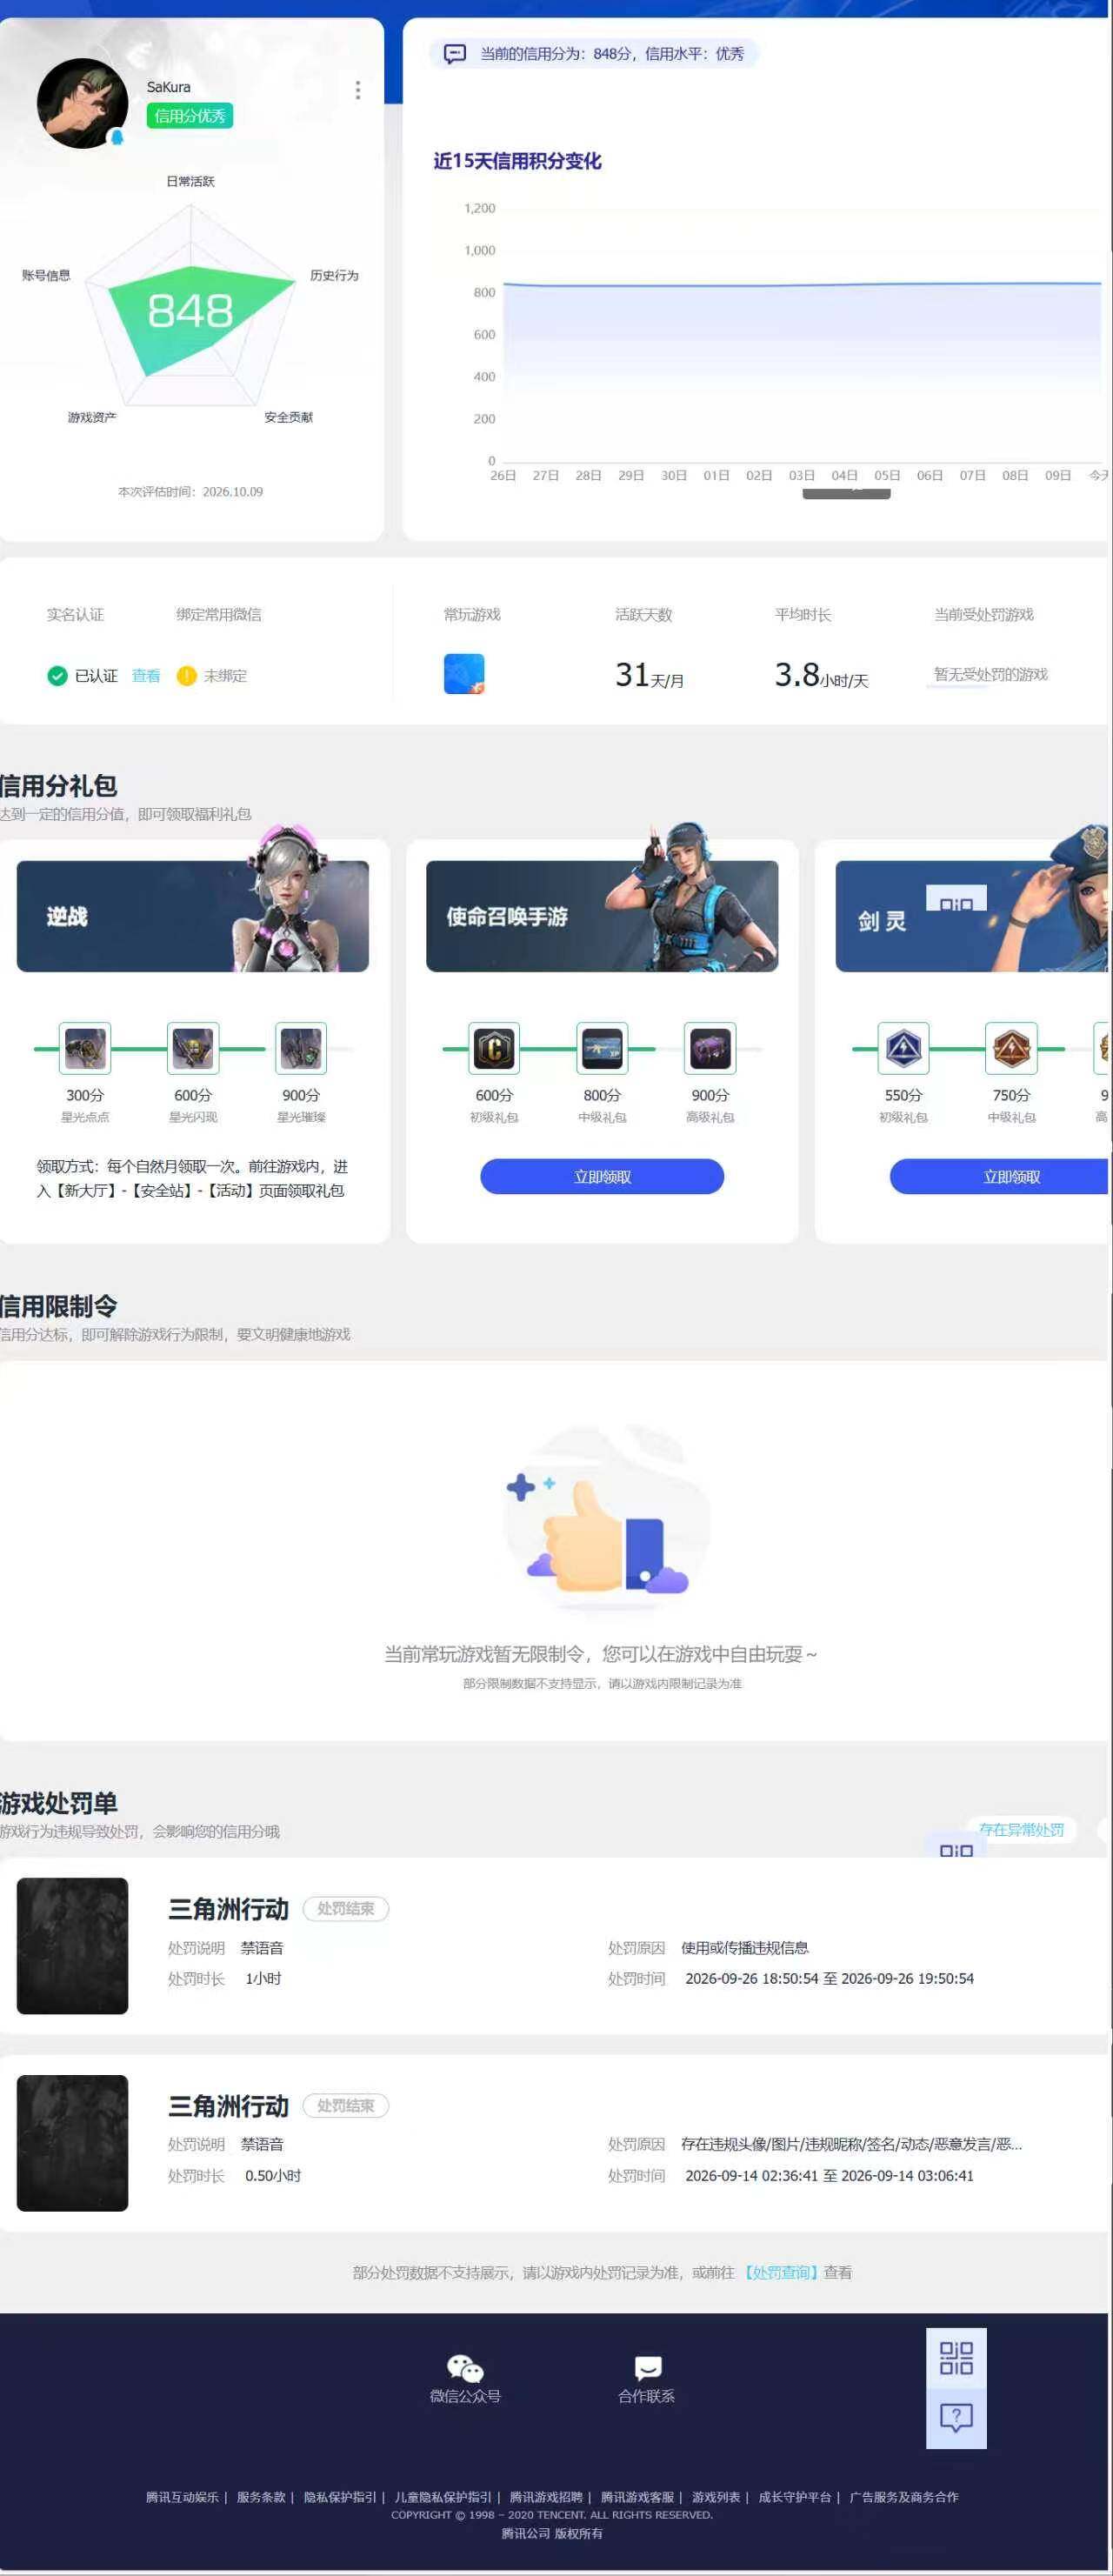The image size is (1113, 2576).
Task: Click the 腾讯互动娱乐 footer link
Action: 182,2496
